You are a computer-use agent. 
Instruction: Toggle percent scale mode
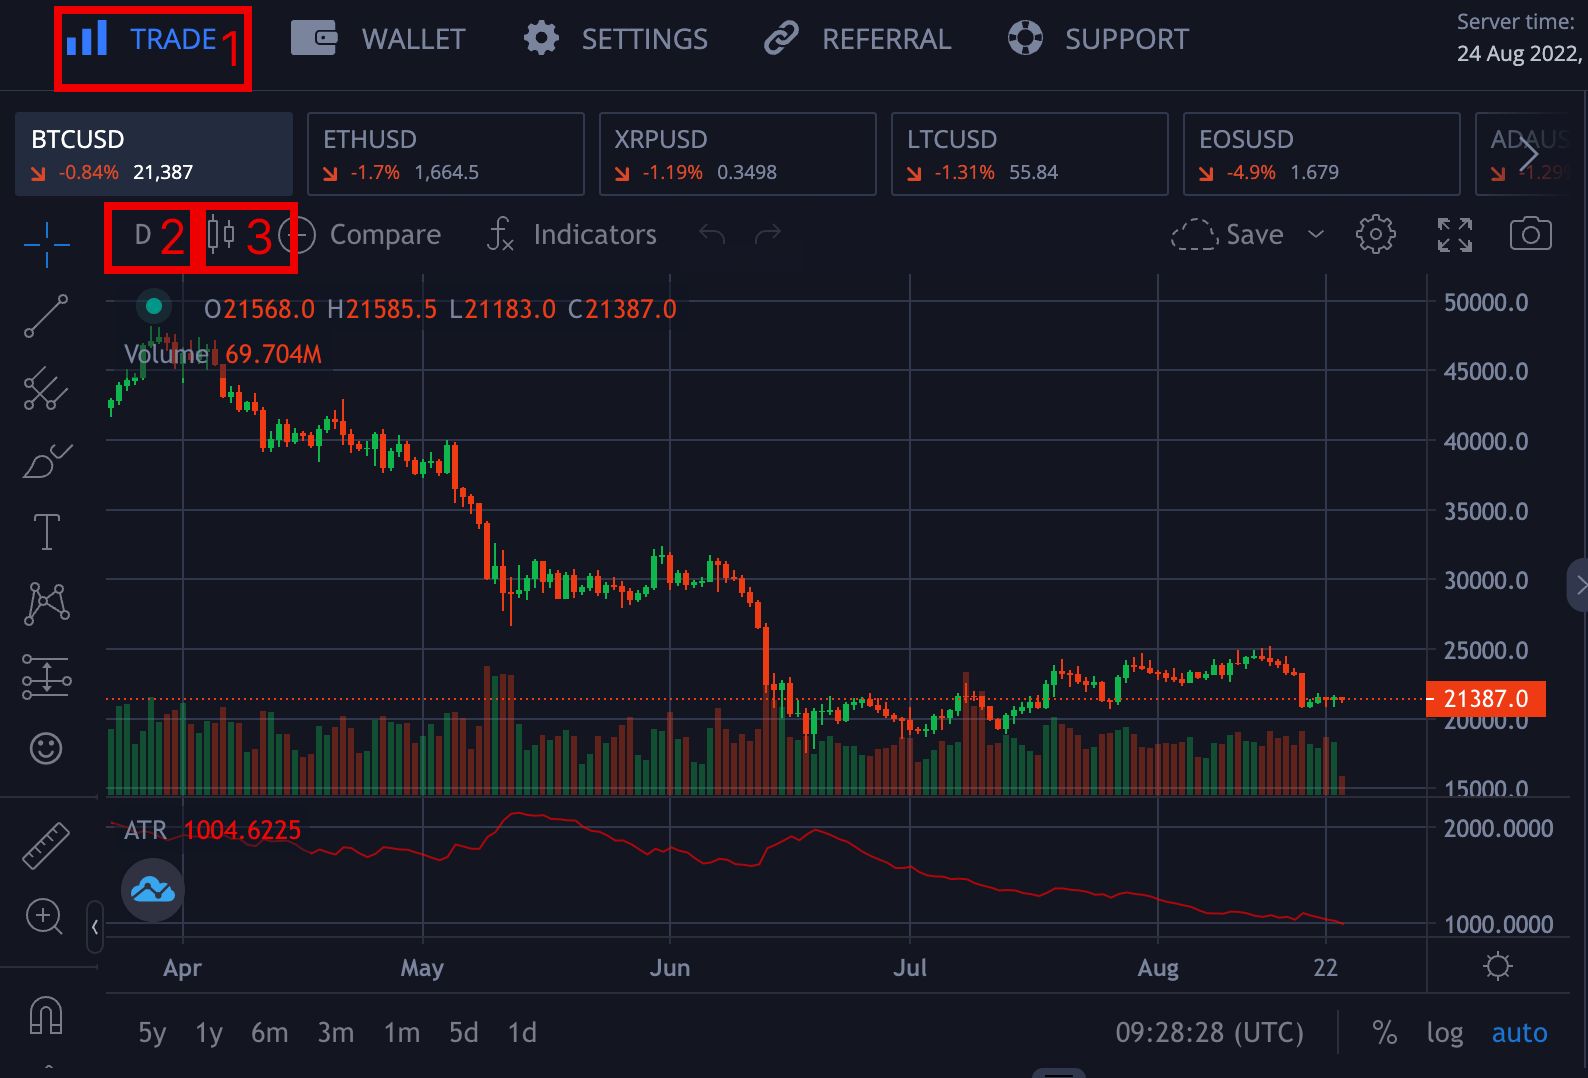1385,1032
